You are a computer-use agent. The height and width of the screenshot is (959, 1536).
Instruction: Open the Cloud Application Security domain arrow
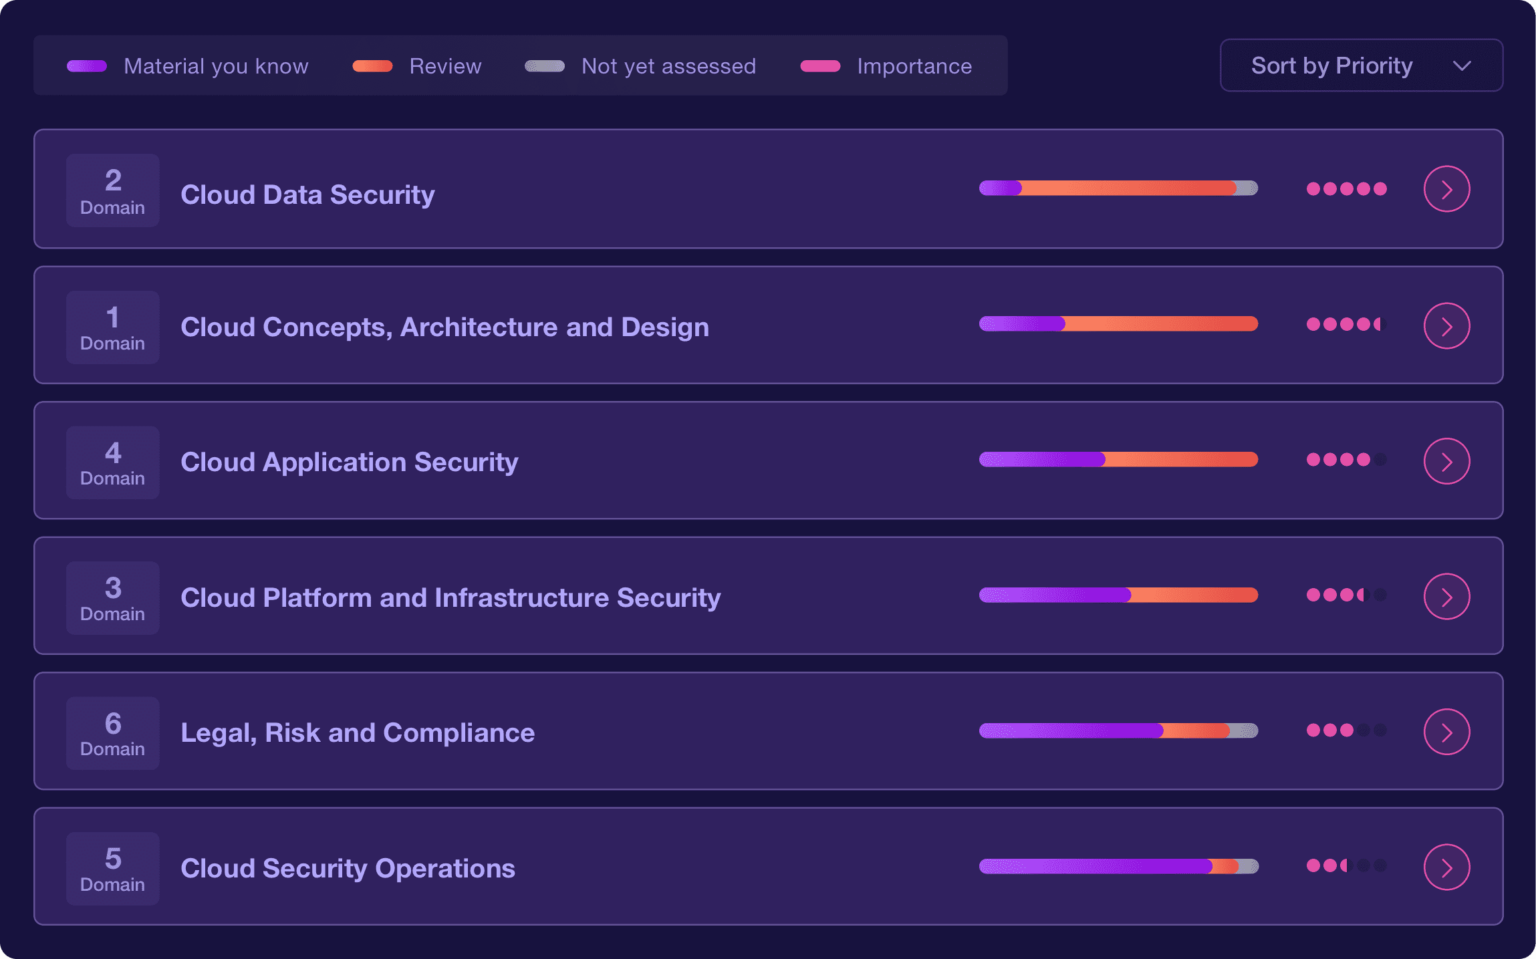coord(1446,461)
